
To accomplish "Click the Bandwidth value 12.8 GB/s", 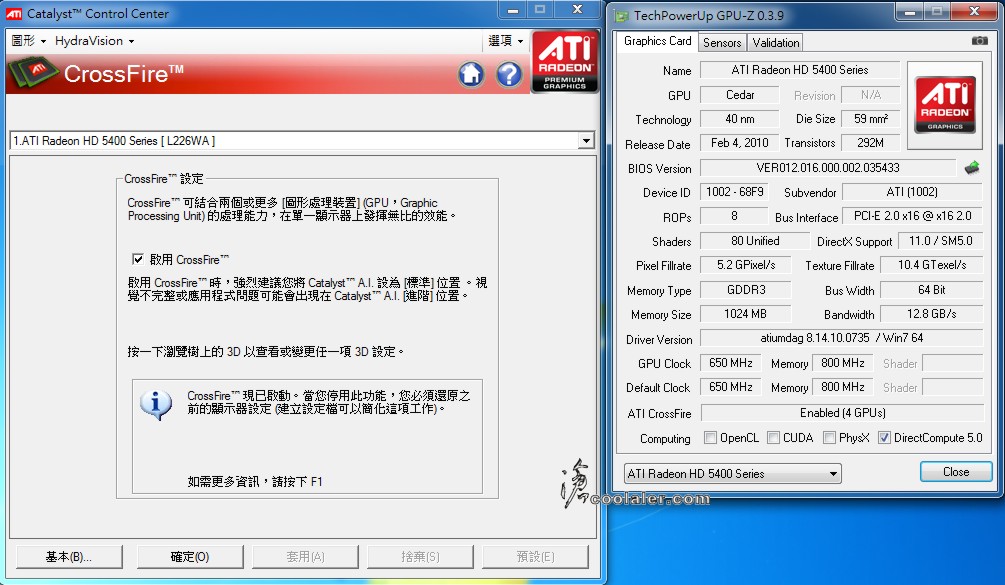I will (x=932, y=314).
